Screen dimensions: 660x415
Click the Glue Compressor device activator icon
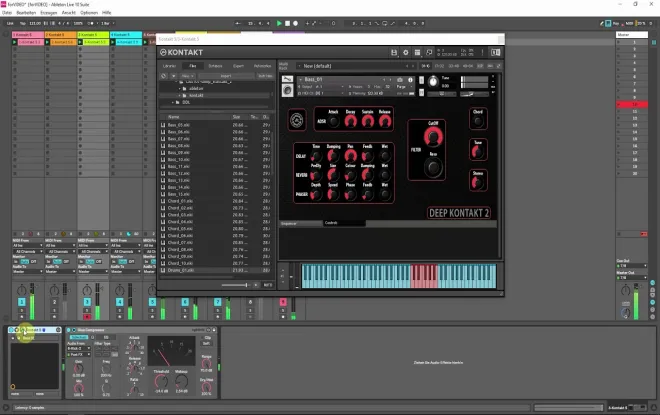[69, 330]
